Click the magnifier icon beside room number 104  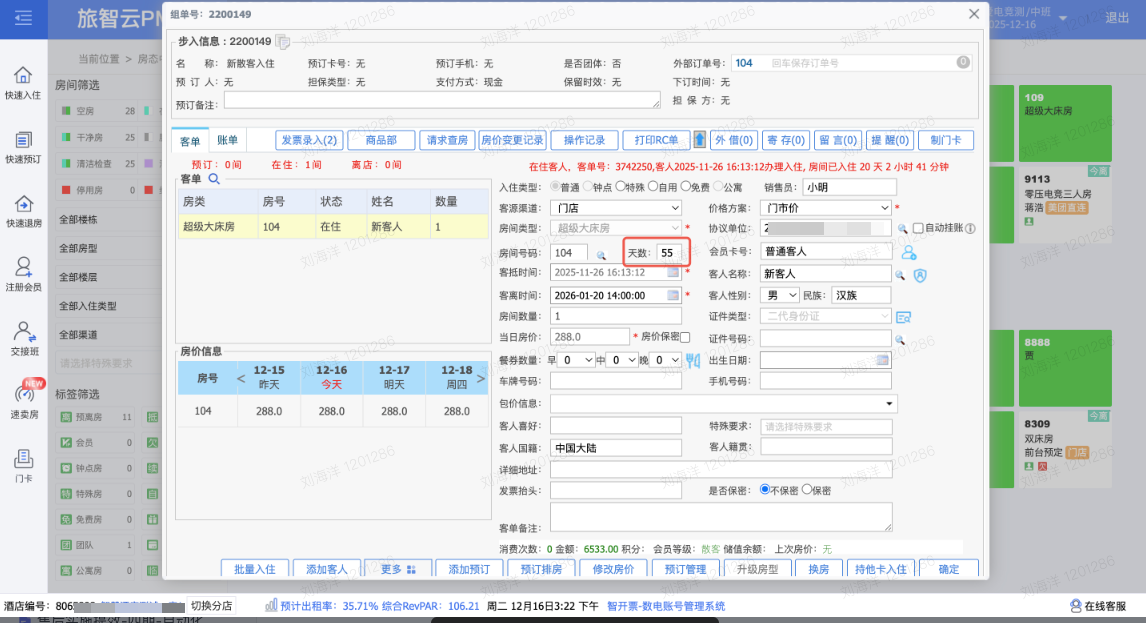(x=601, y=255)
